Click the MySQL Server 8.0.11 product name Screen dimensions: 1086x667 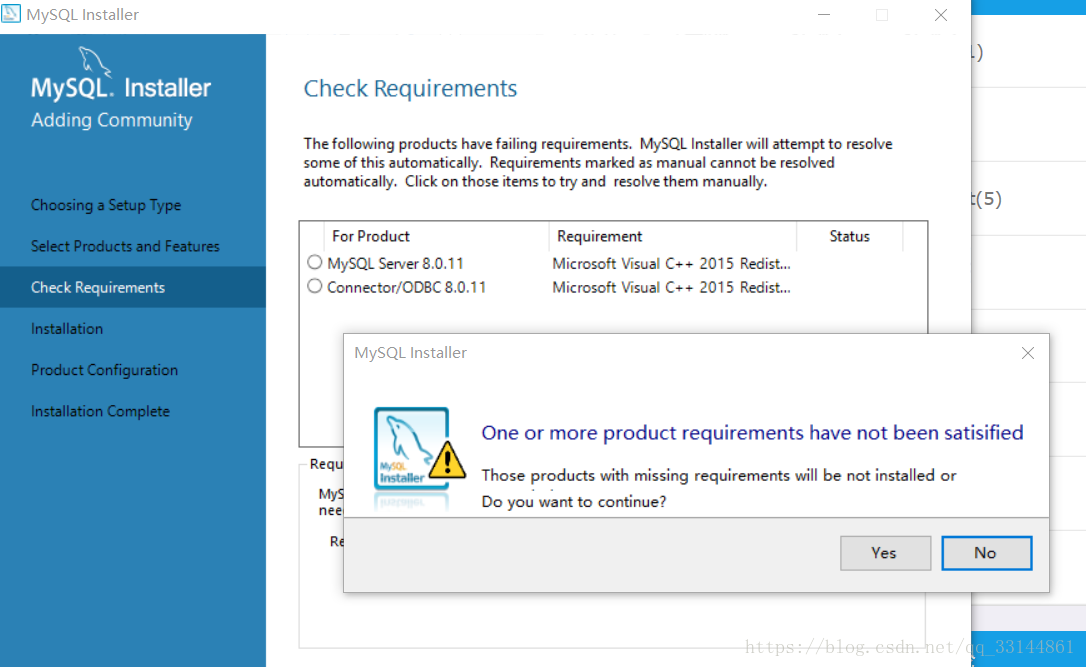coord(395,263)
